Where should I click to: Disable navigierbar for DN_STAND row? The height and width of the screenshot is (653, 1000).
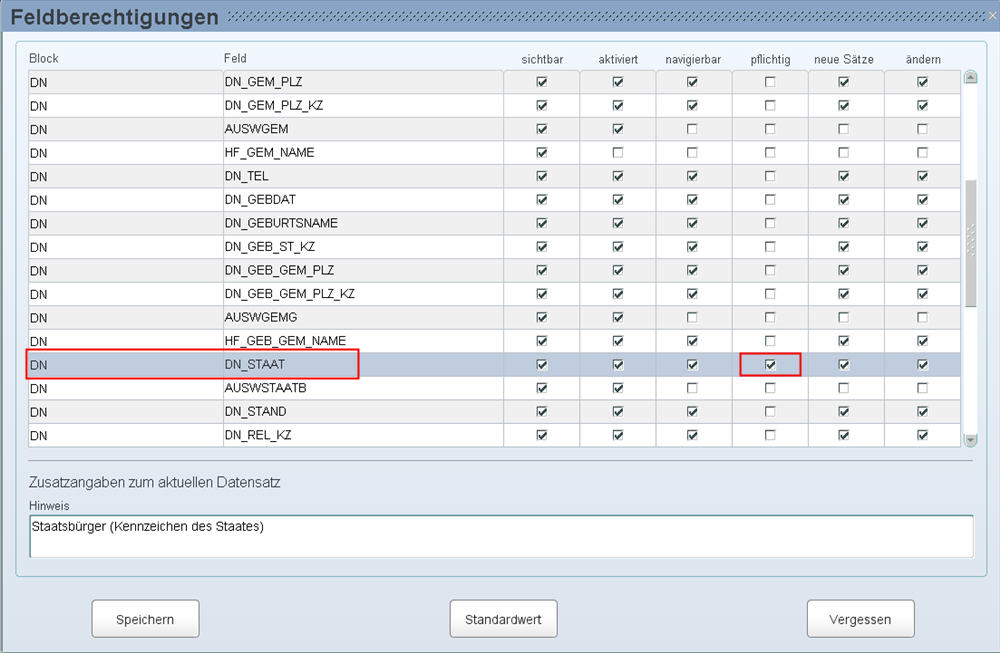[x=692, y=412]
